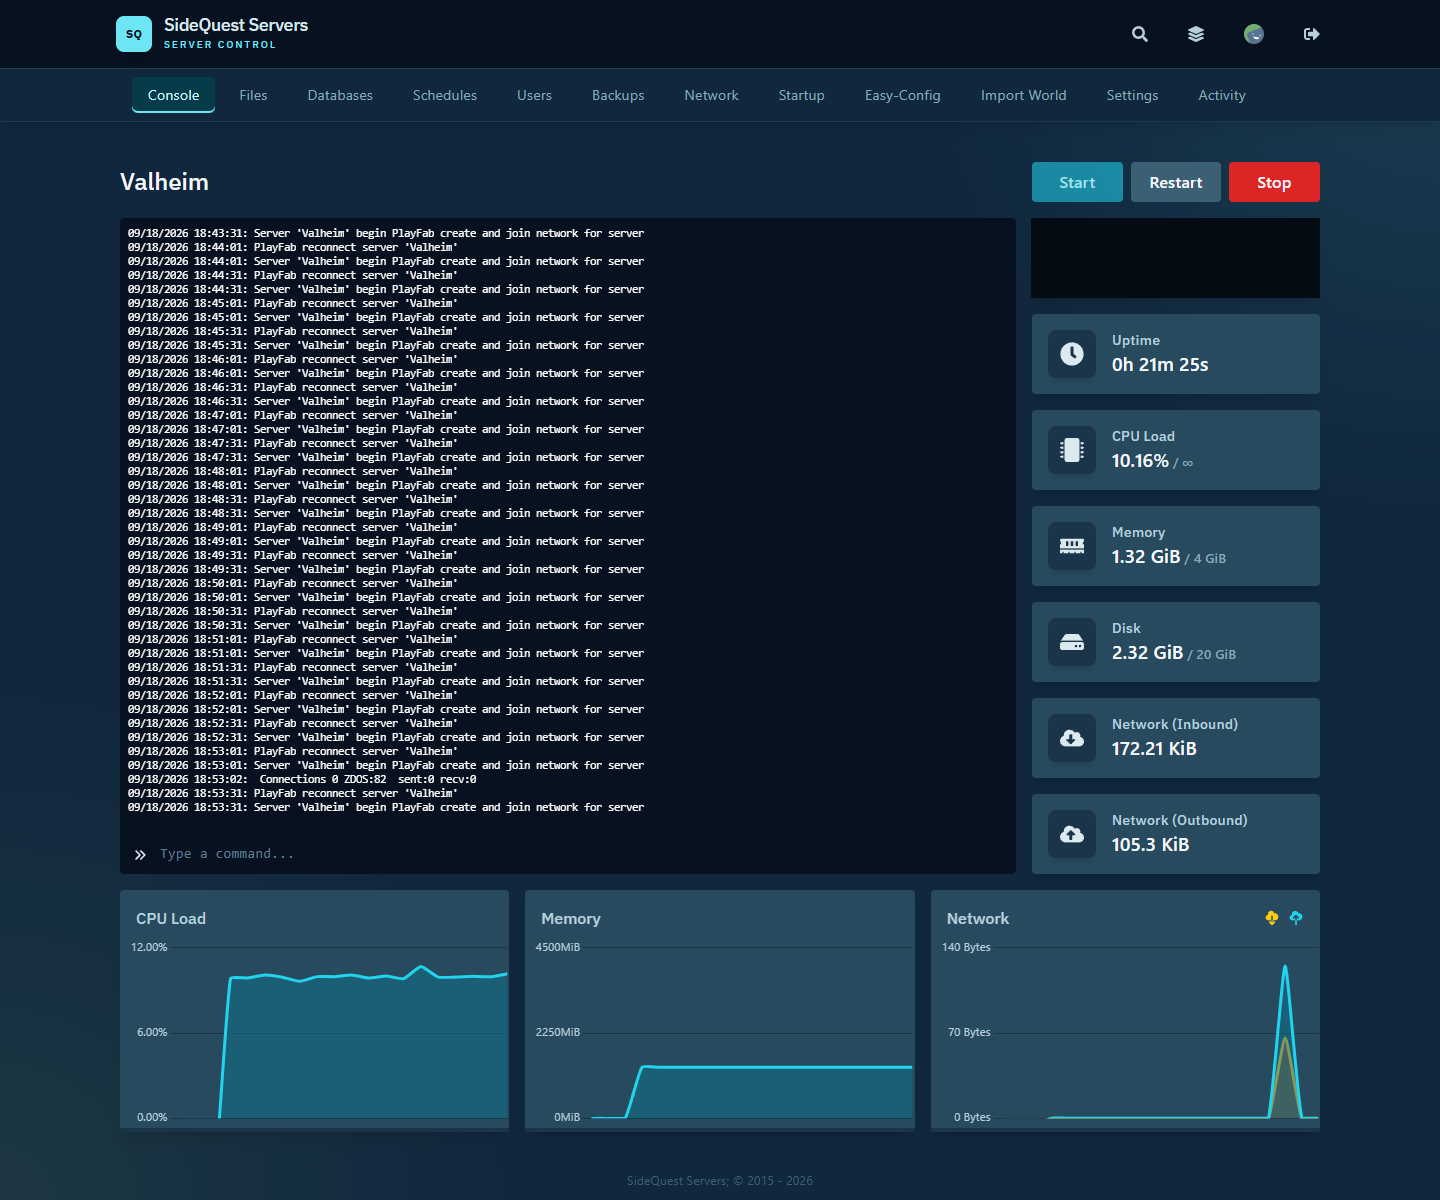Click the Uptime clock icon

click(1072, 354)
